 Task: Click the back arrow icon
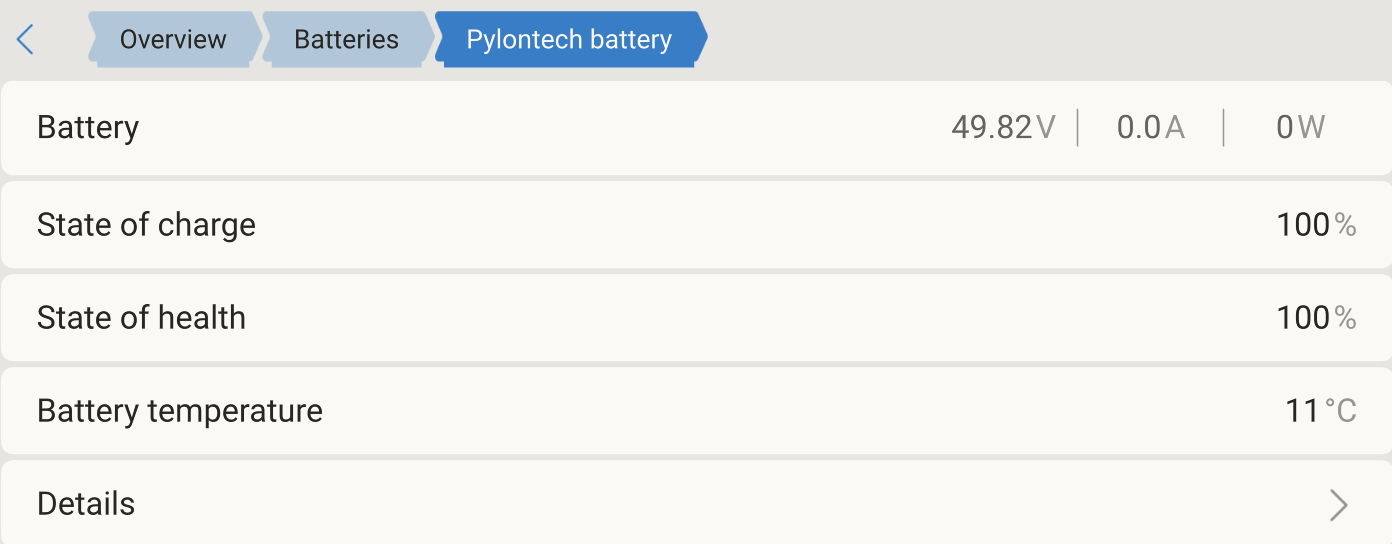coord(26,40)
